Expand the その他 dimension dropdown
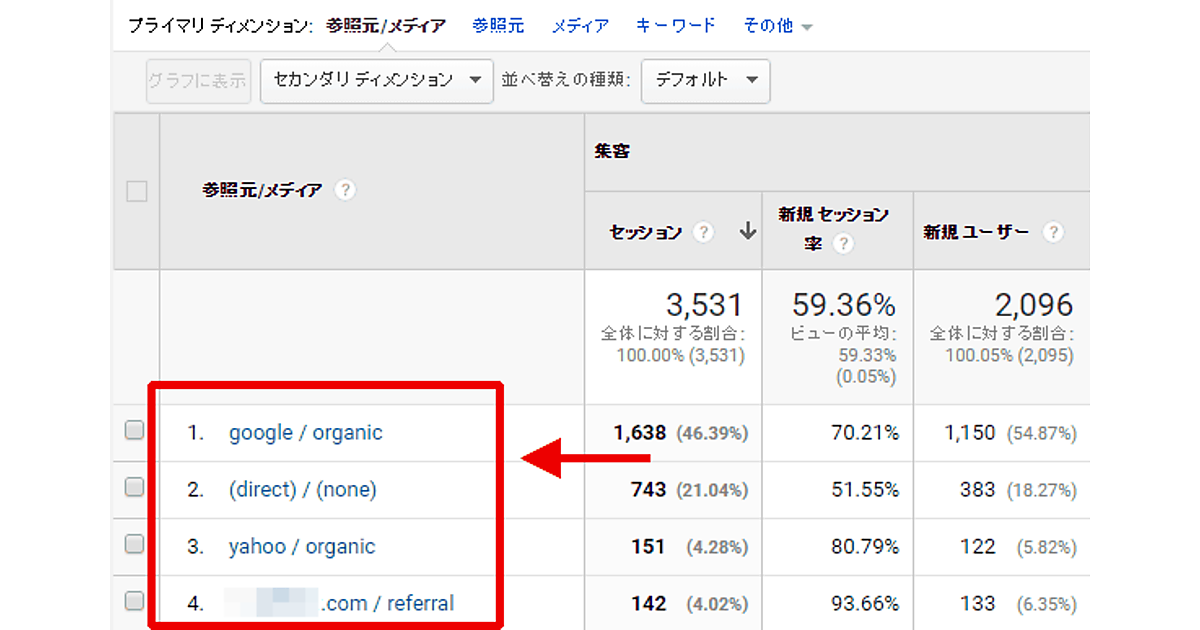This screenshot has height=630, width=1200. (x=777, y=26)
